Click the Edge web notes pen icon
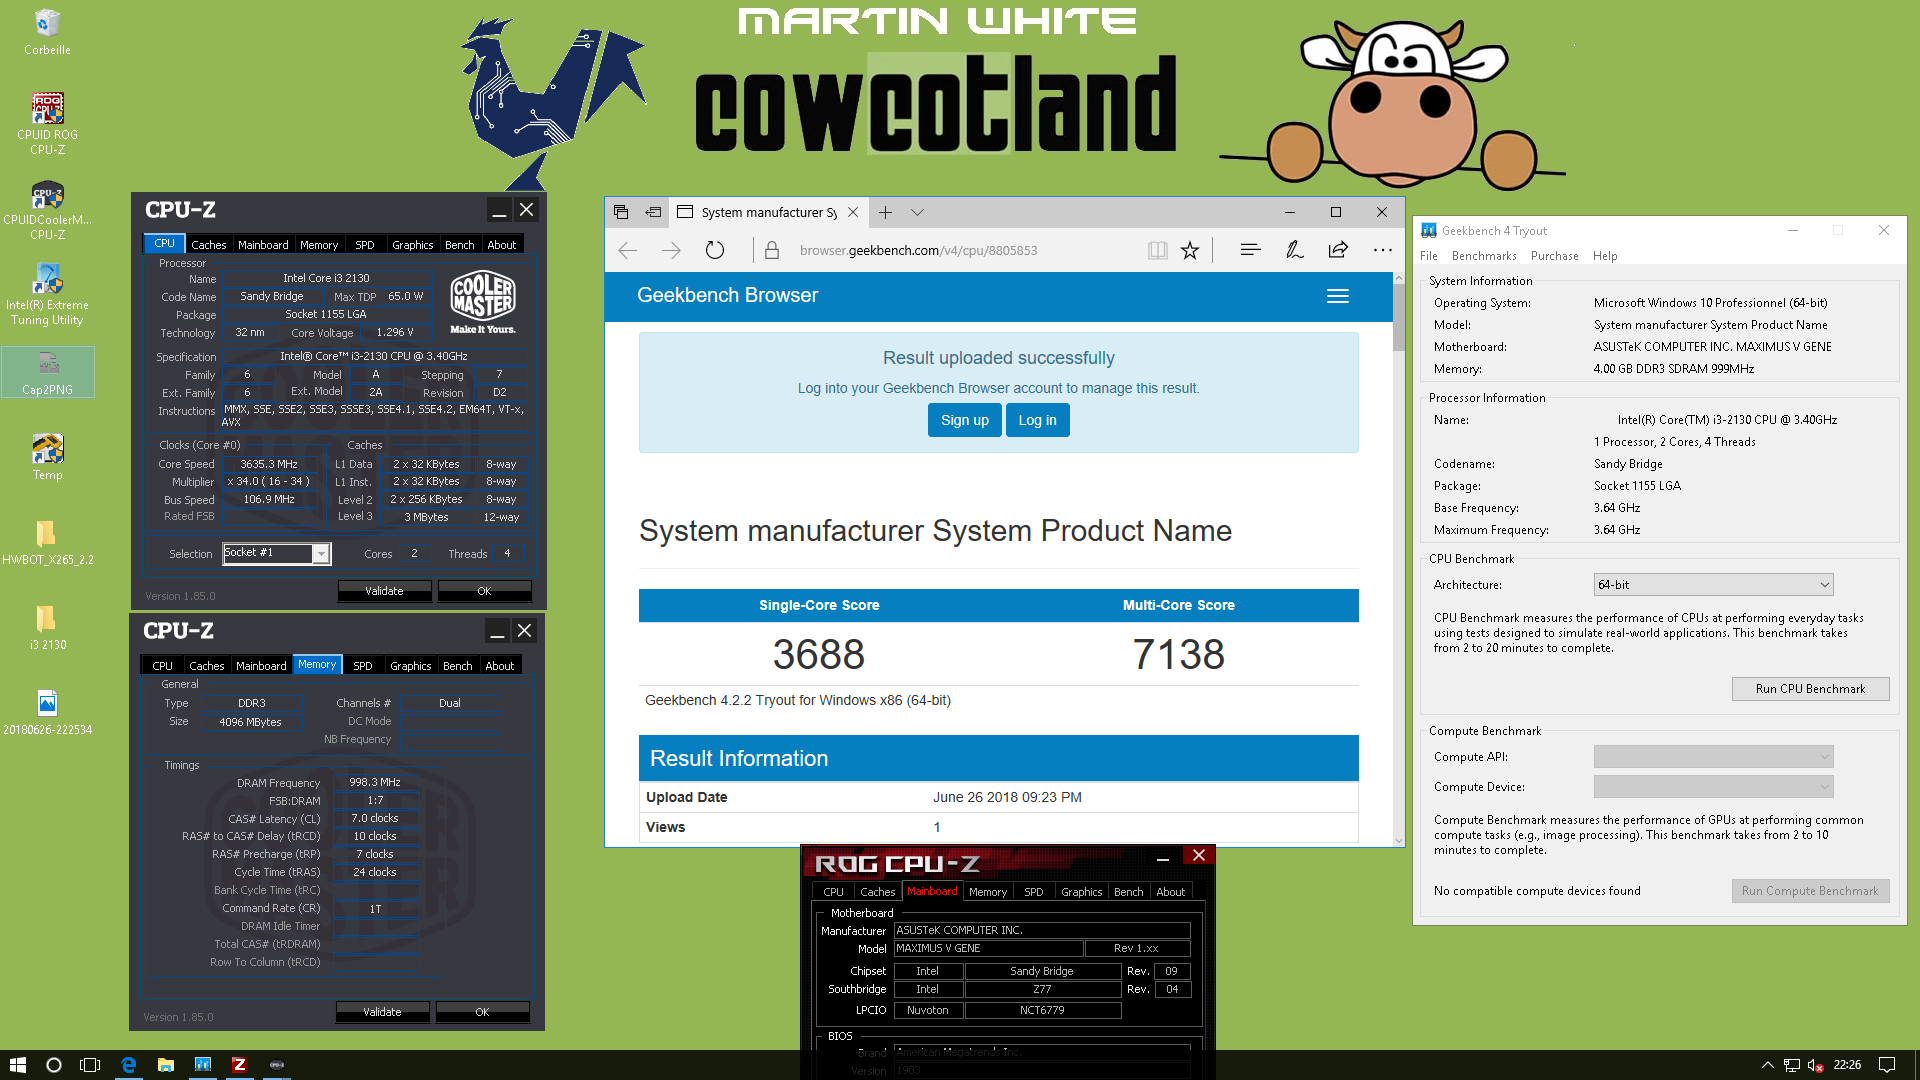The image size is (1920, 1080). click(x=1294, y=251)
